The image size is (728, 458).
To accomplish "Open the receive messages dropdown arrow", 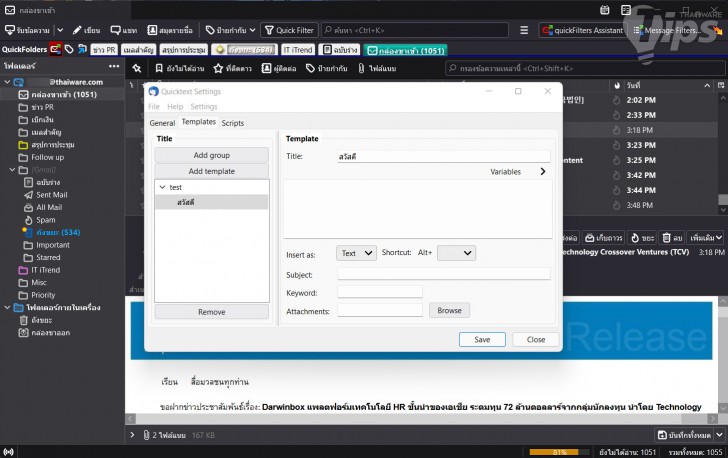I will pos(60,30).
